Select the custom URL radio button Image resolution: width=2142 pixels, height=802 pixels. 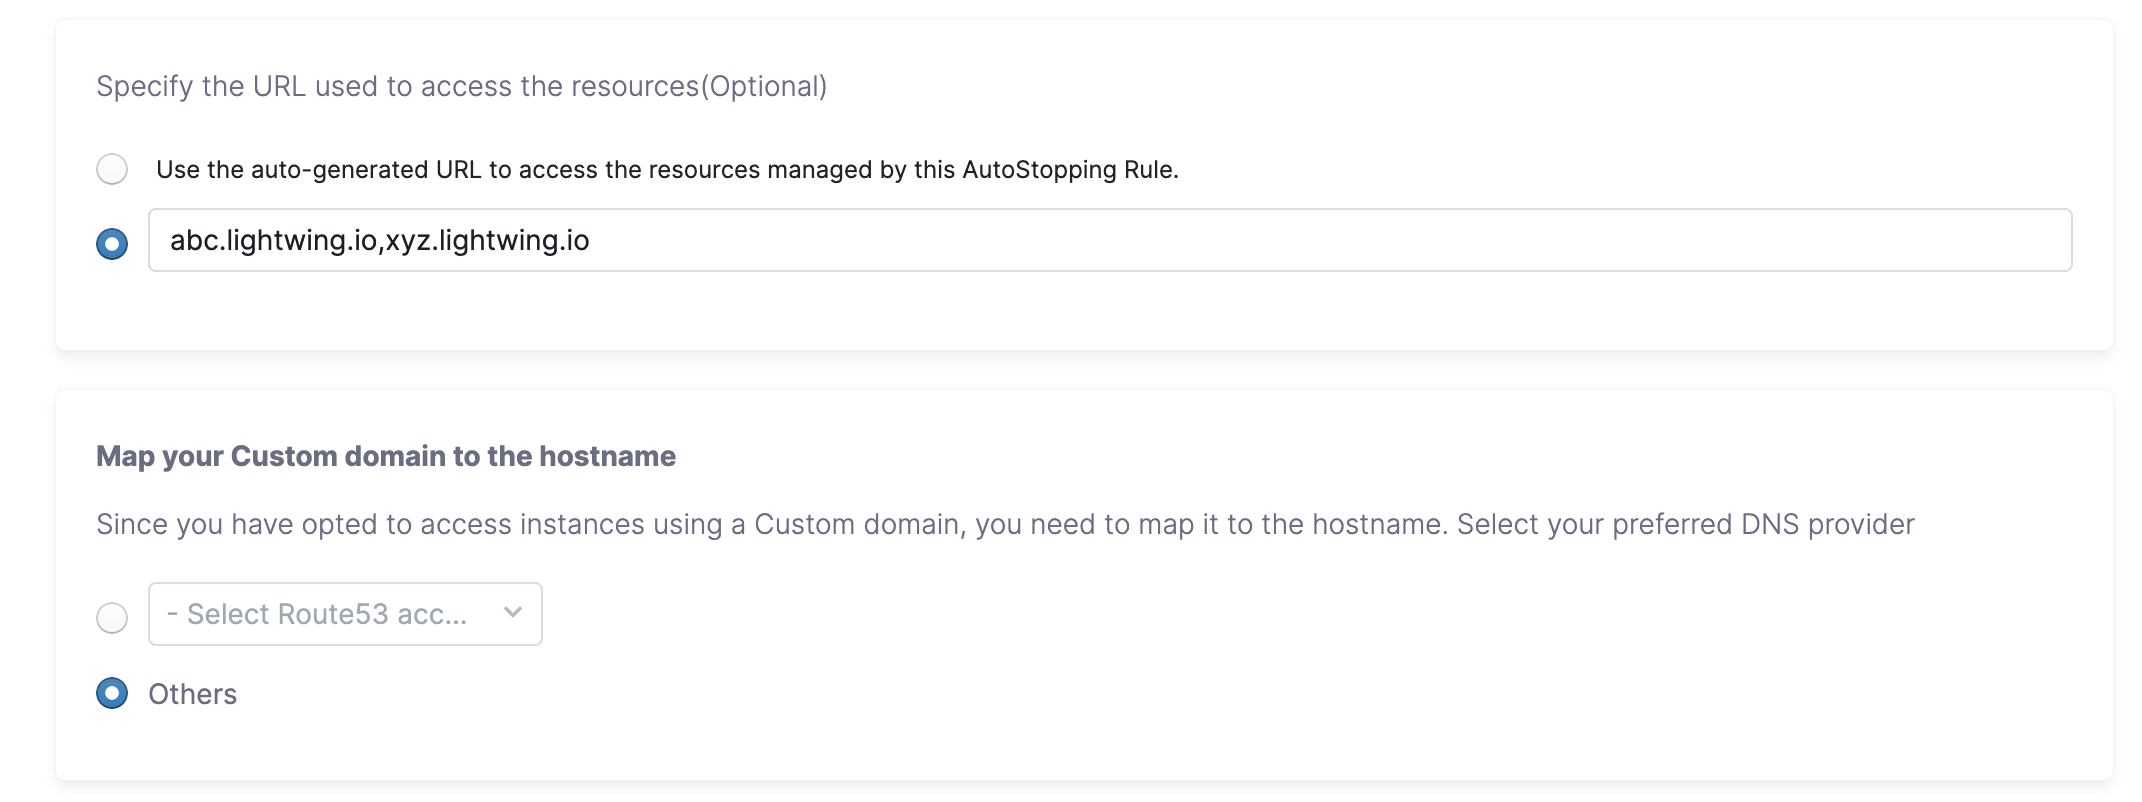tap(112, 243)
